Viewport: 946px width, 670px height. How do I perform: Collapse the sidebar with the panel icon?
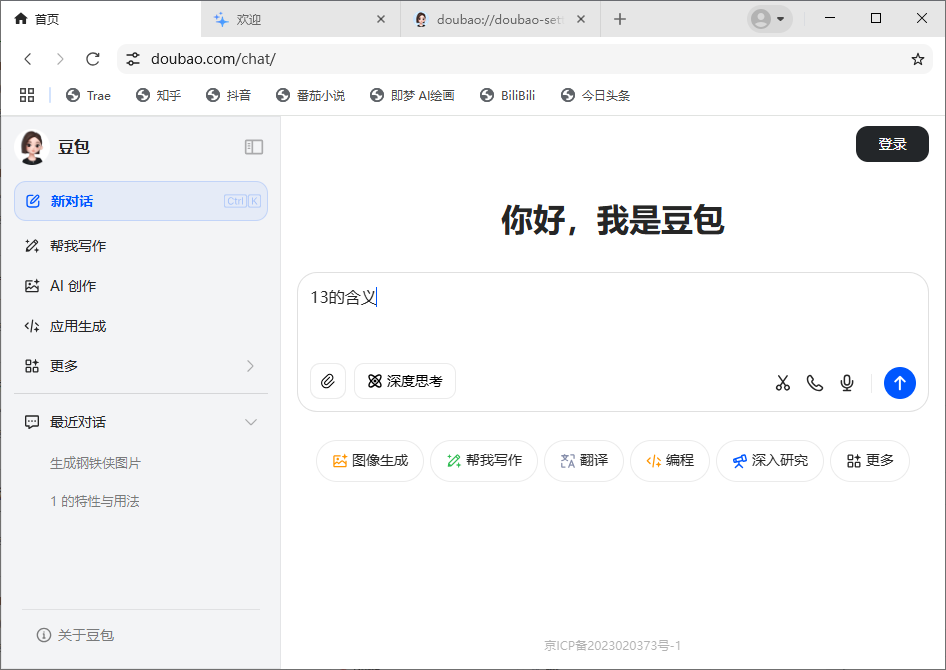click(x=253, y=147)
